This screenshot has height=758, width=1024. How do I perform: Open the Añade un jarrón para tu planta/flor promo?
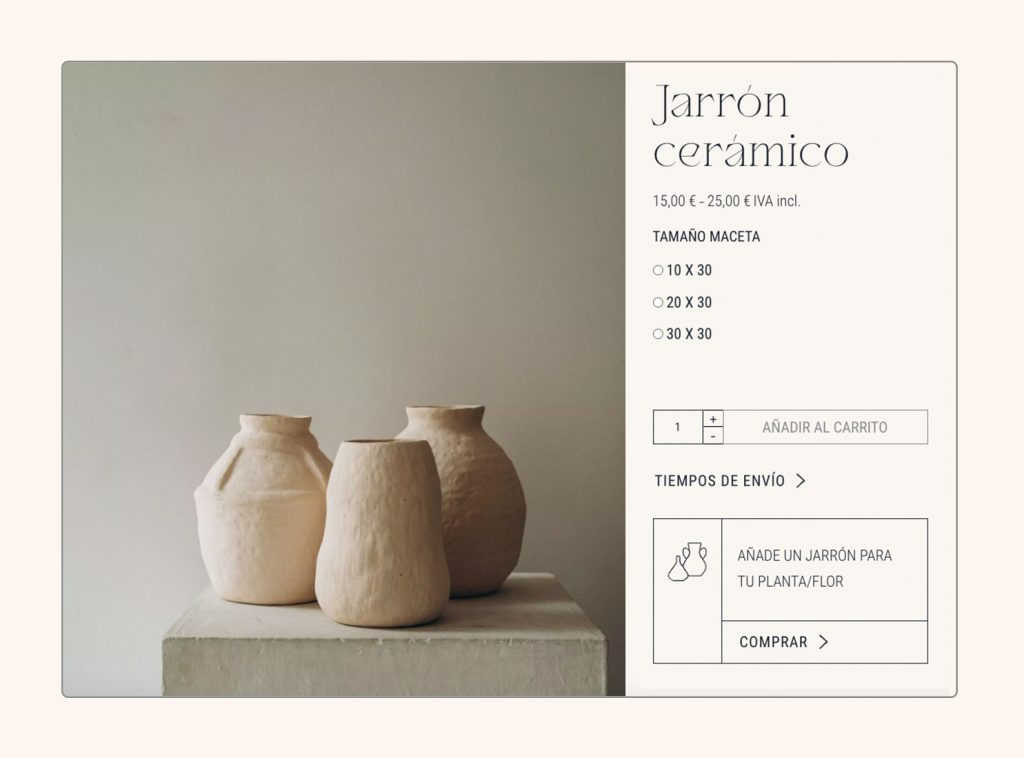point(814,568)
